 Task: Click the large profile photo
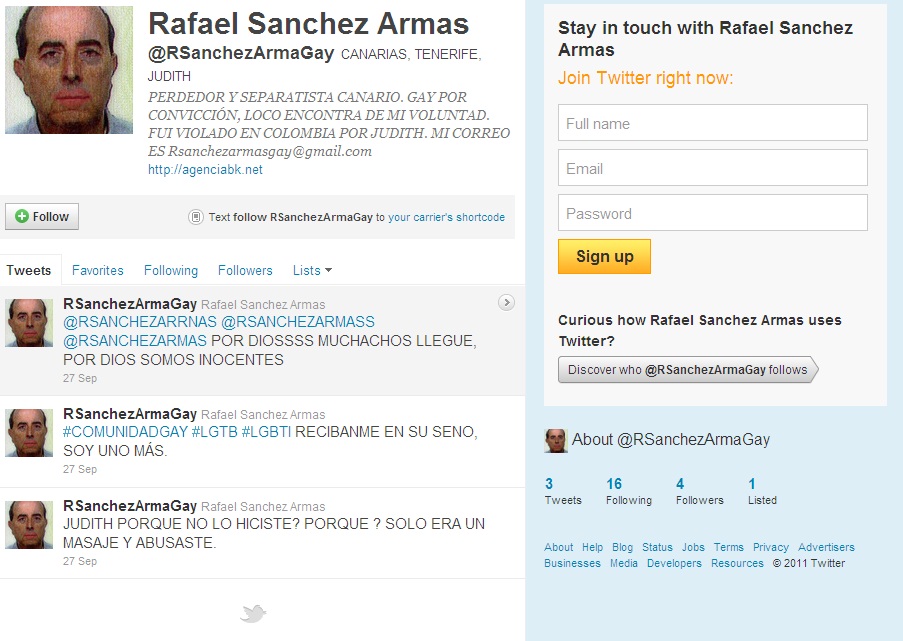tap(69, 70)
